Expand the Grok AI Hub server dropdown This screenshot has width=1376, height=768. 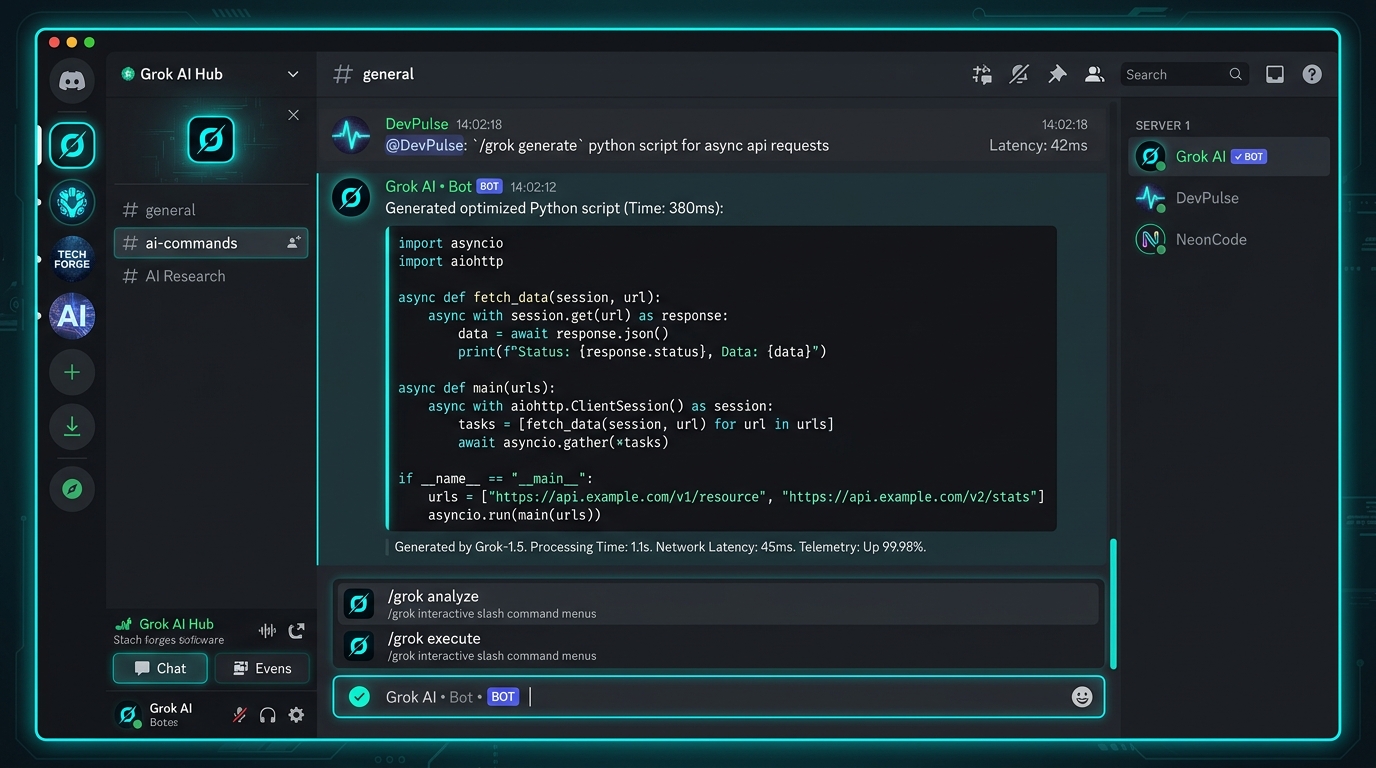(293, 74)
